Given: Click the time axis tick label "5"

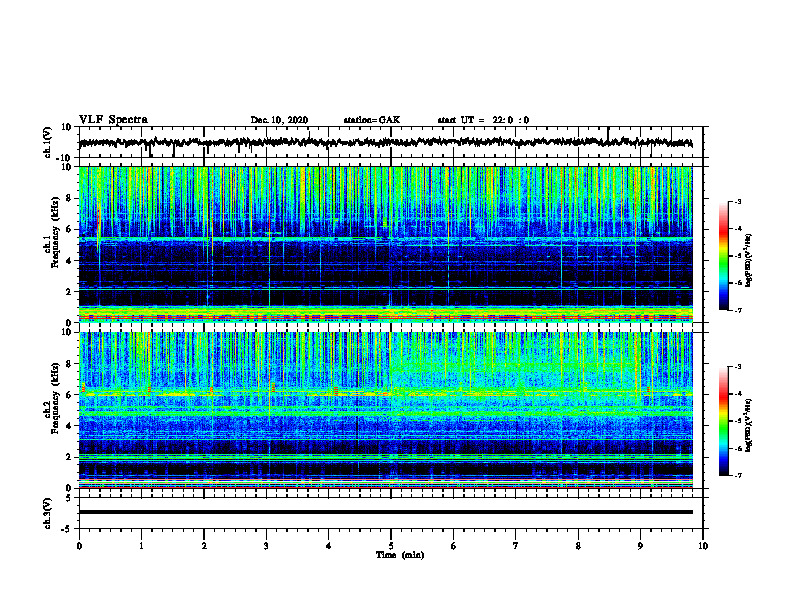Looking at the screenshot, I should tap(391, 546).
